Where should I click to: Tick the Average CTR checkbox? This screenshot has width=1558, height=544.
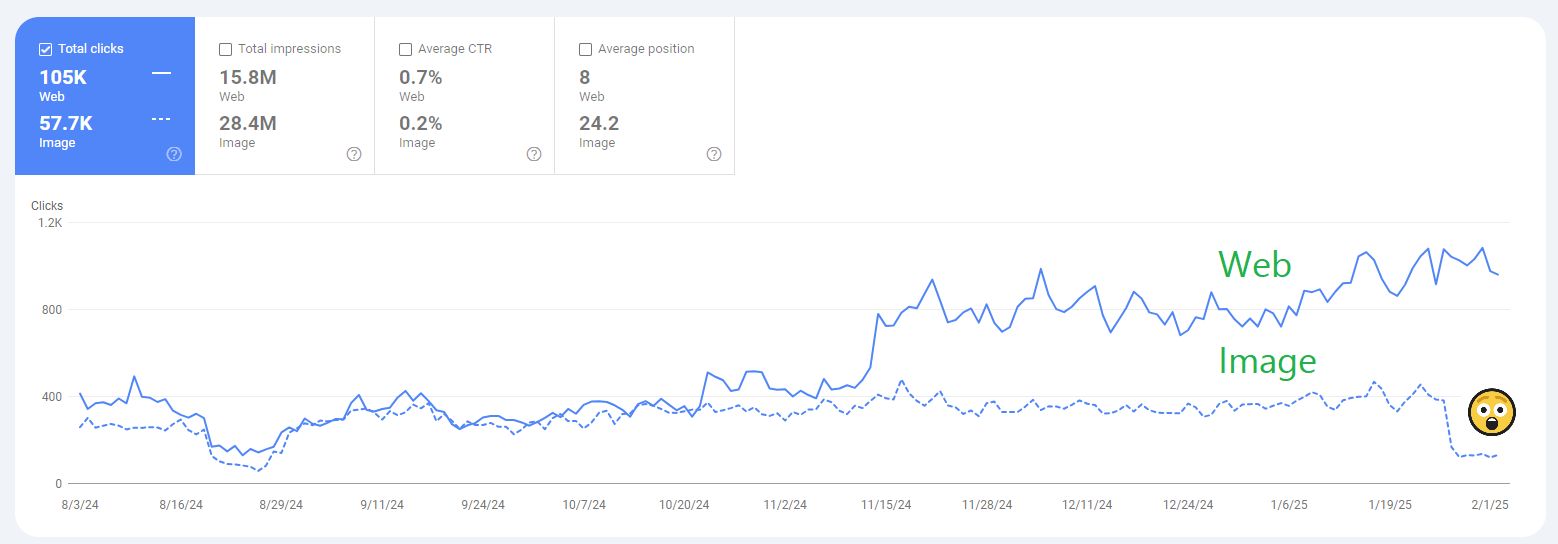405,49
